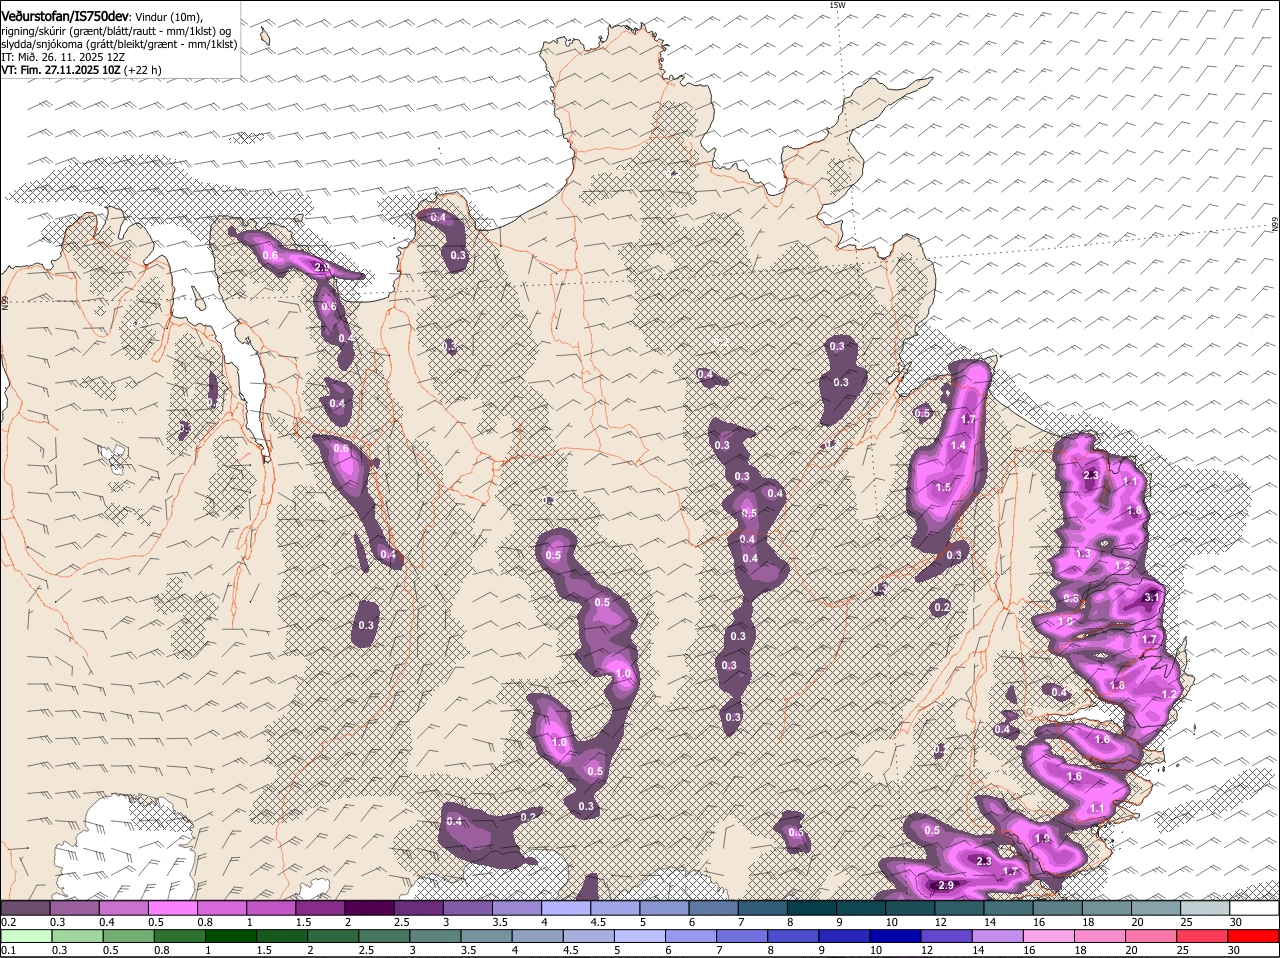Click the 2.9 precipitation value on the map
The height and width of the screenshot is (958, 1280).
click(x=947, y=886)
